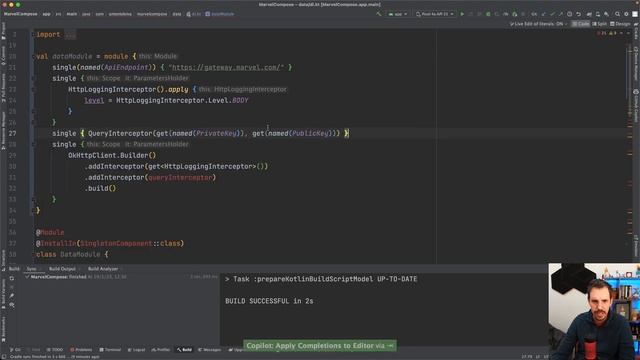Open the app run configuration dropdown
Screen dimensions: 640x360
398,14
